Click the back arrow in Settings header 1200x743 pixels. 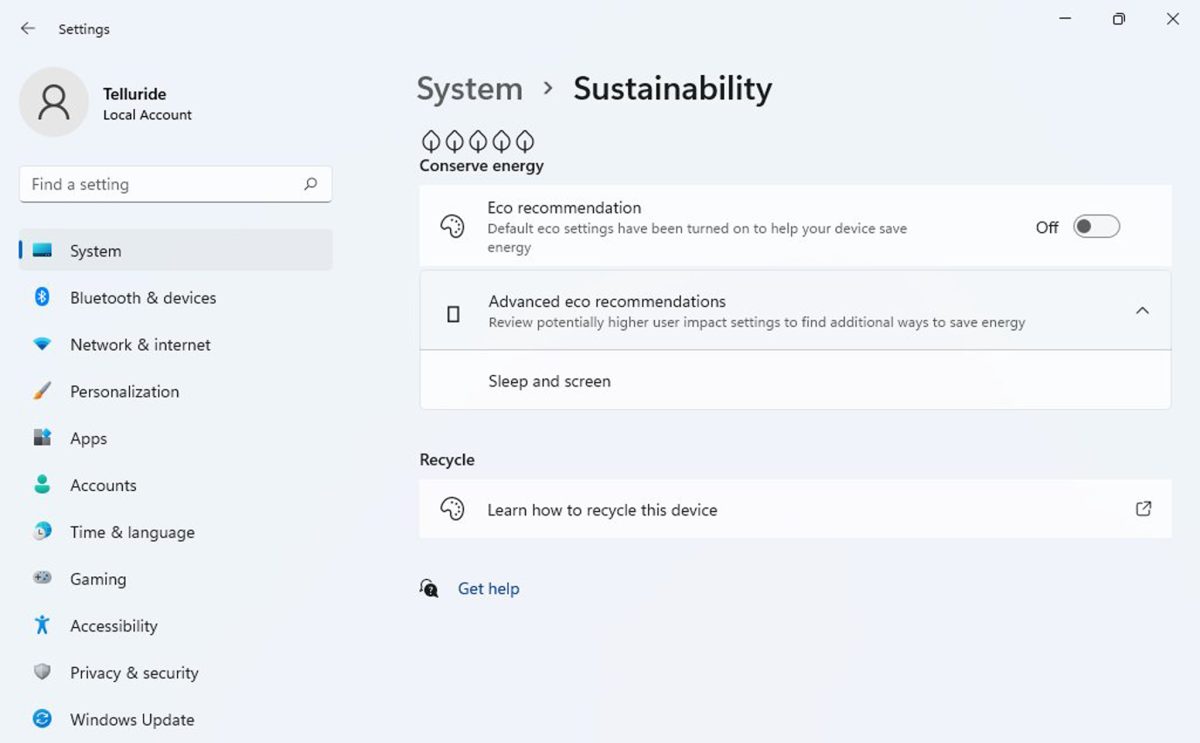click(x=27, y=29)
